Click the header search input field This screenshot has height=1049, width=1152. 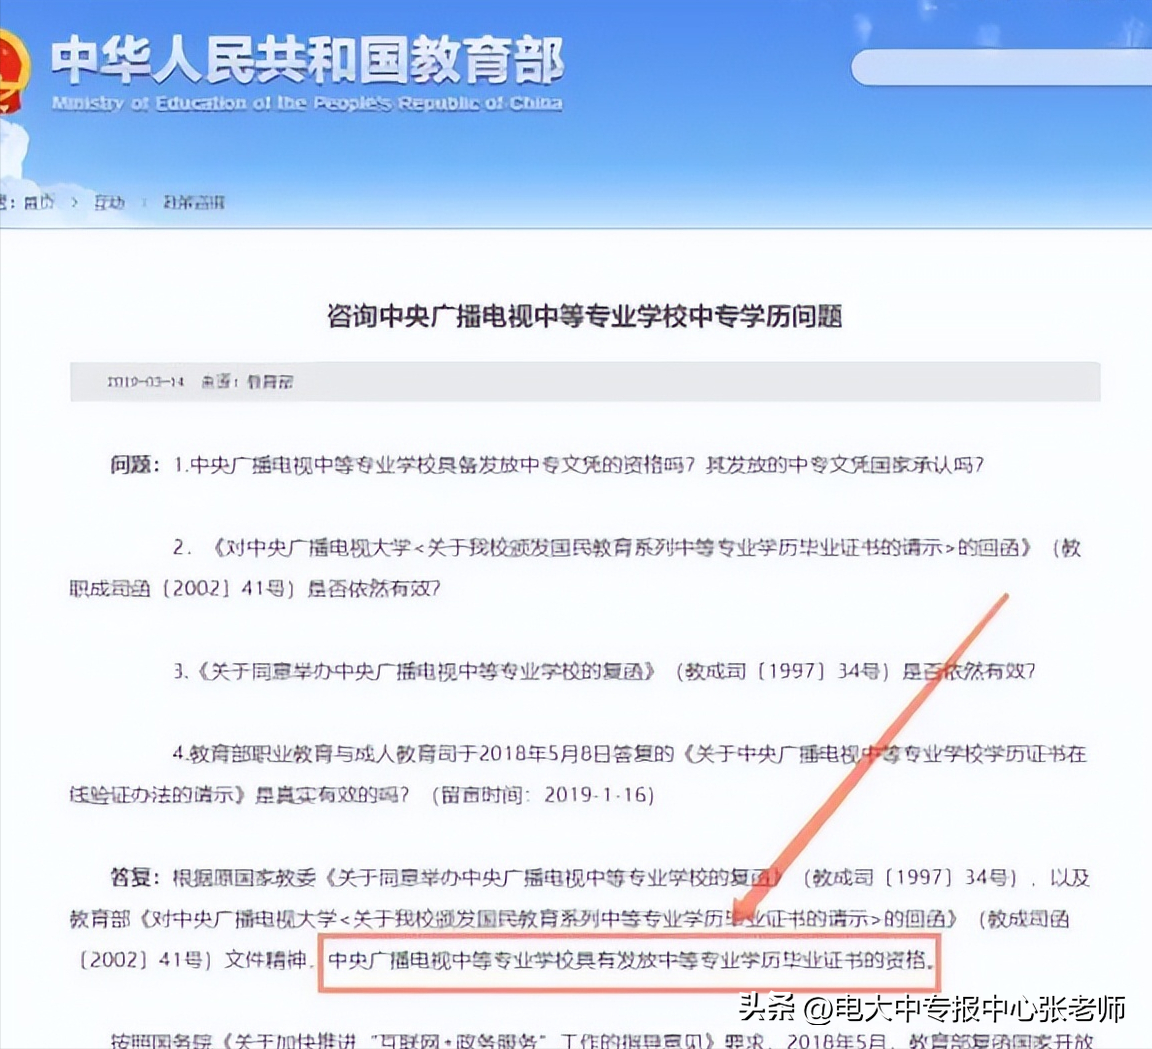[x=1001, y=68]
